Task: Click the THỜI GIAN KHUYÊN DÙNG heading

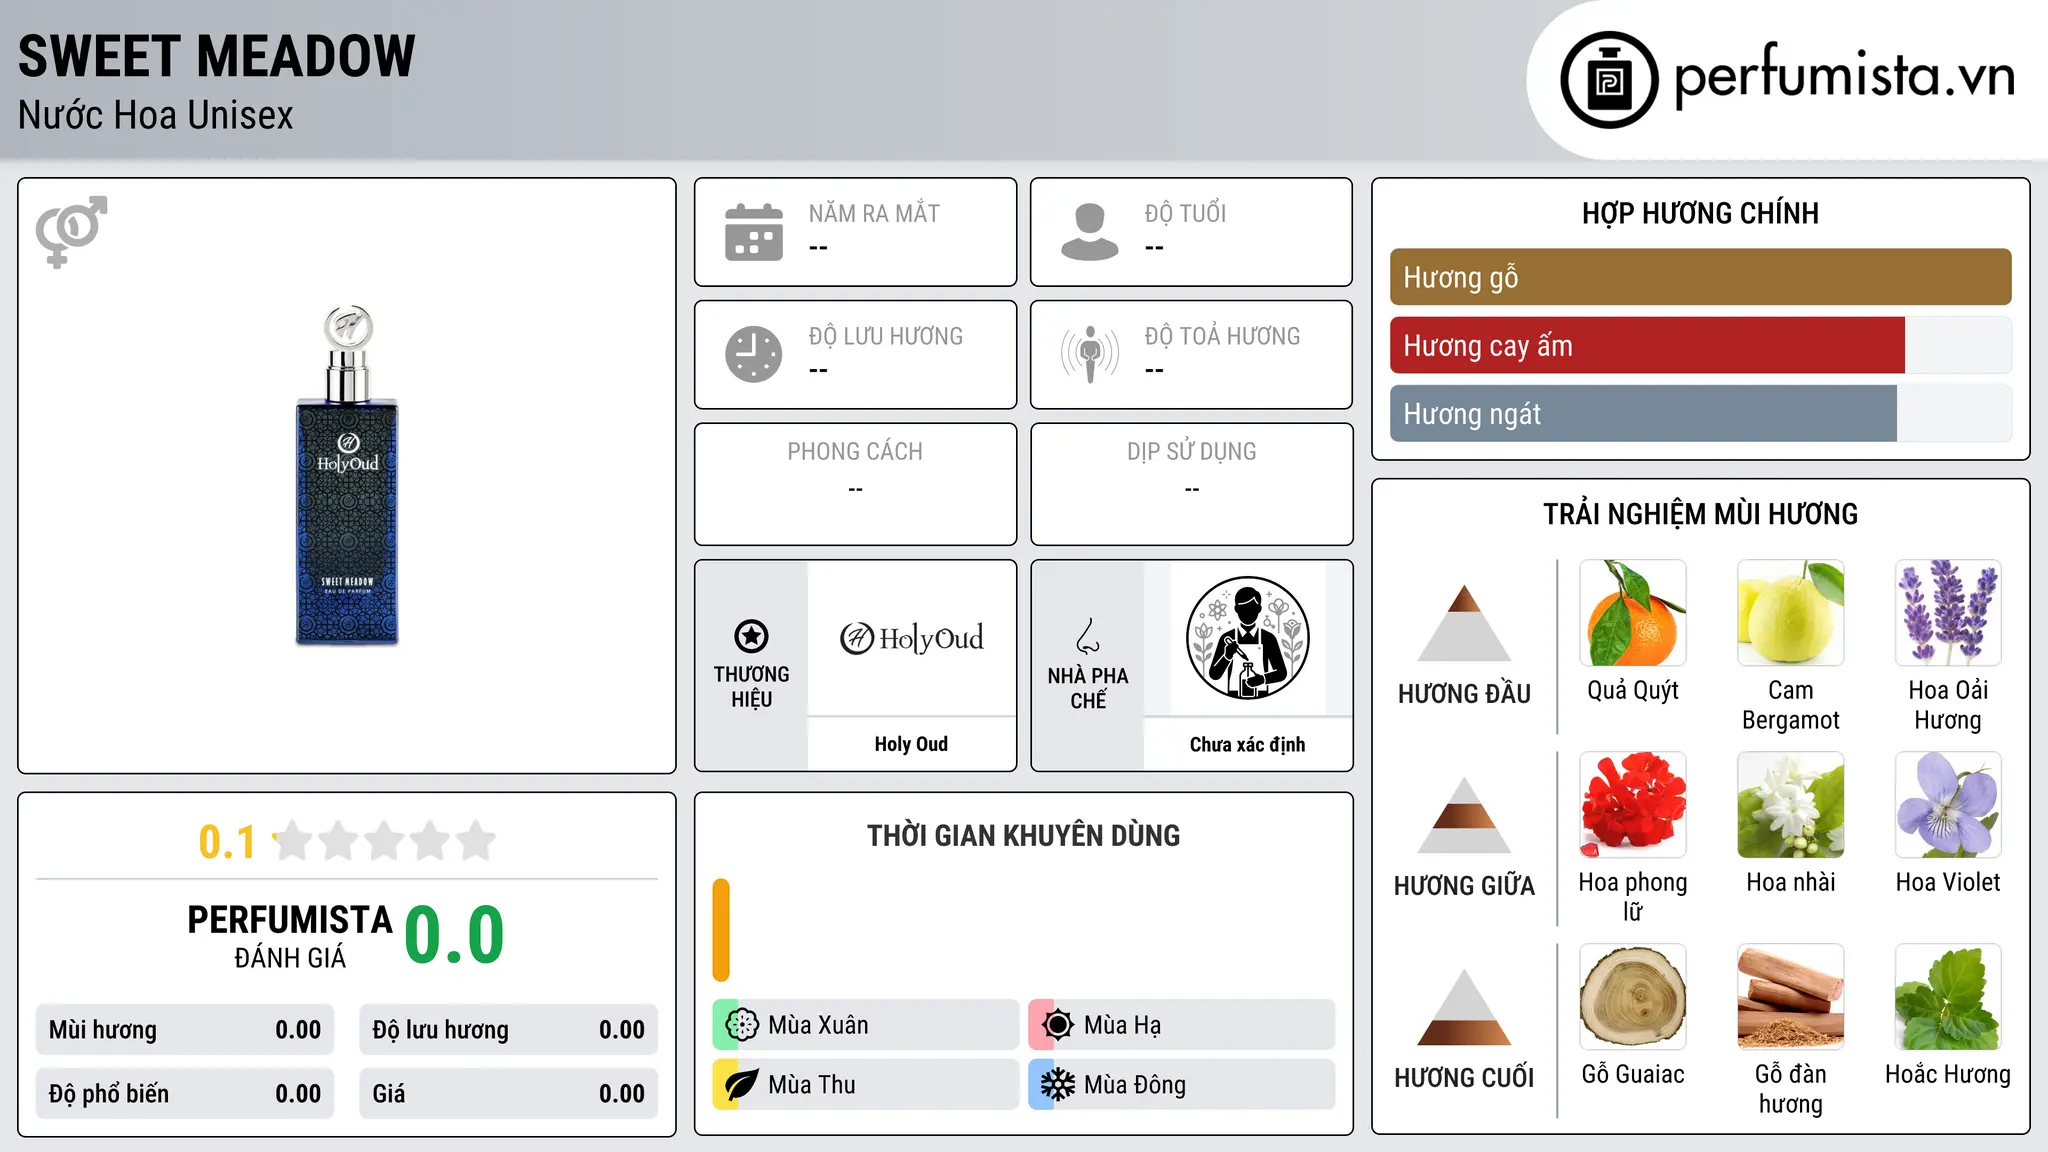Action: click(x=1023, y=836)
